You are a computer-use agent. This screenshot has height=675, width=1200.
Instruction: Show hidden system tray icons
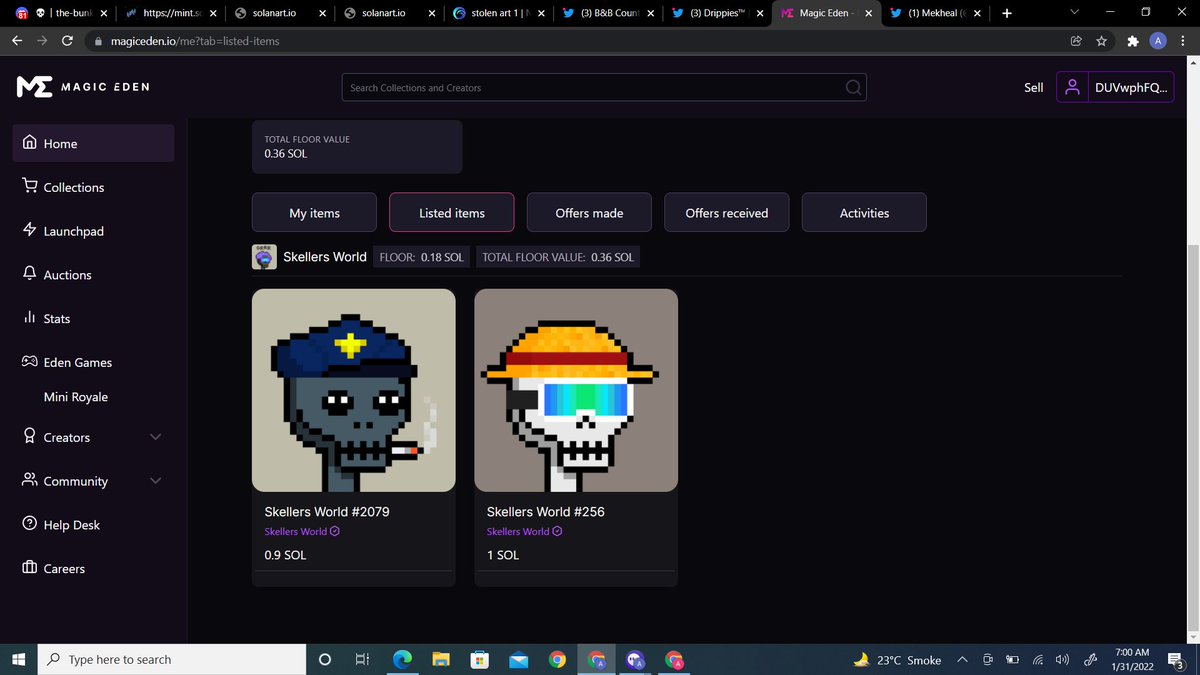pos(962,660)
